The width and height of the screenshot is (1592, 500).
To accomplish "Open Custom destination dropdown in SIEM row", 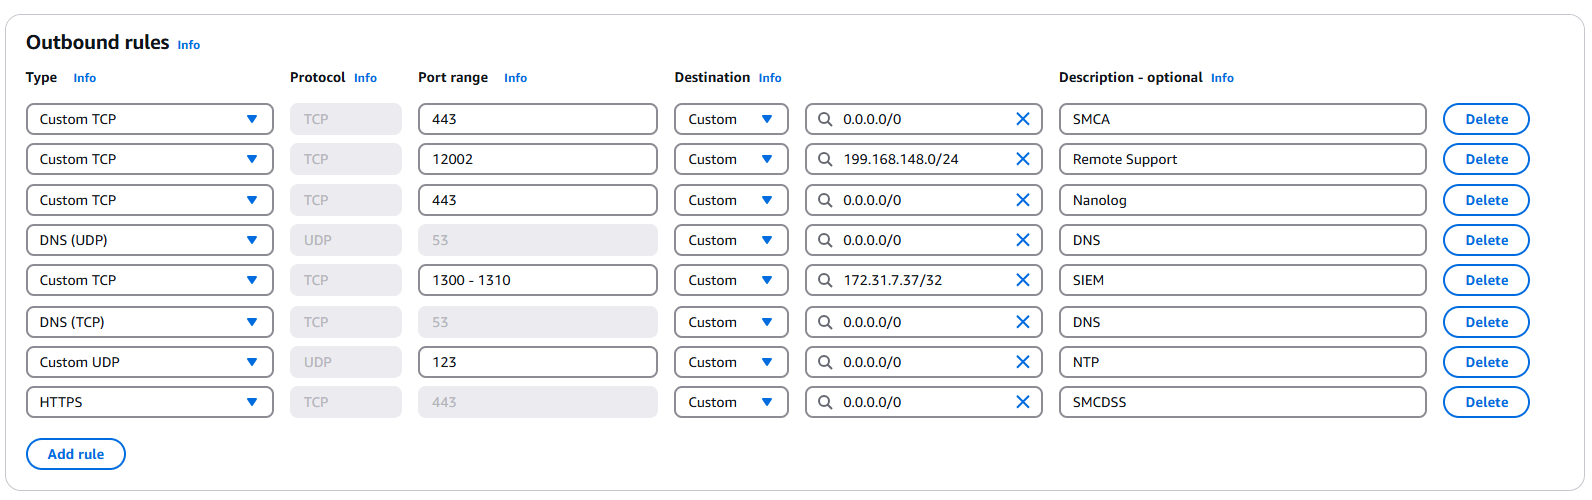I will click(x=730, y=280).
